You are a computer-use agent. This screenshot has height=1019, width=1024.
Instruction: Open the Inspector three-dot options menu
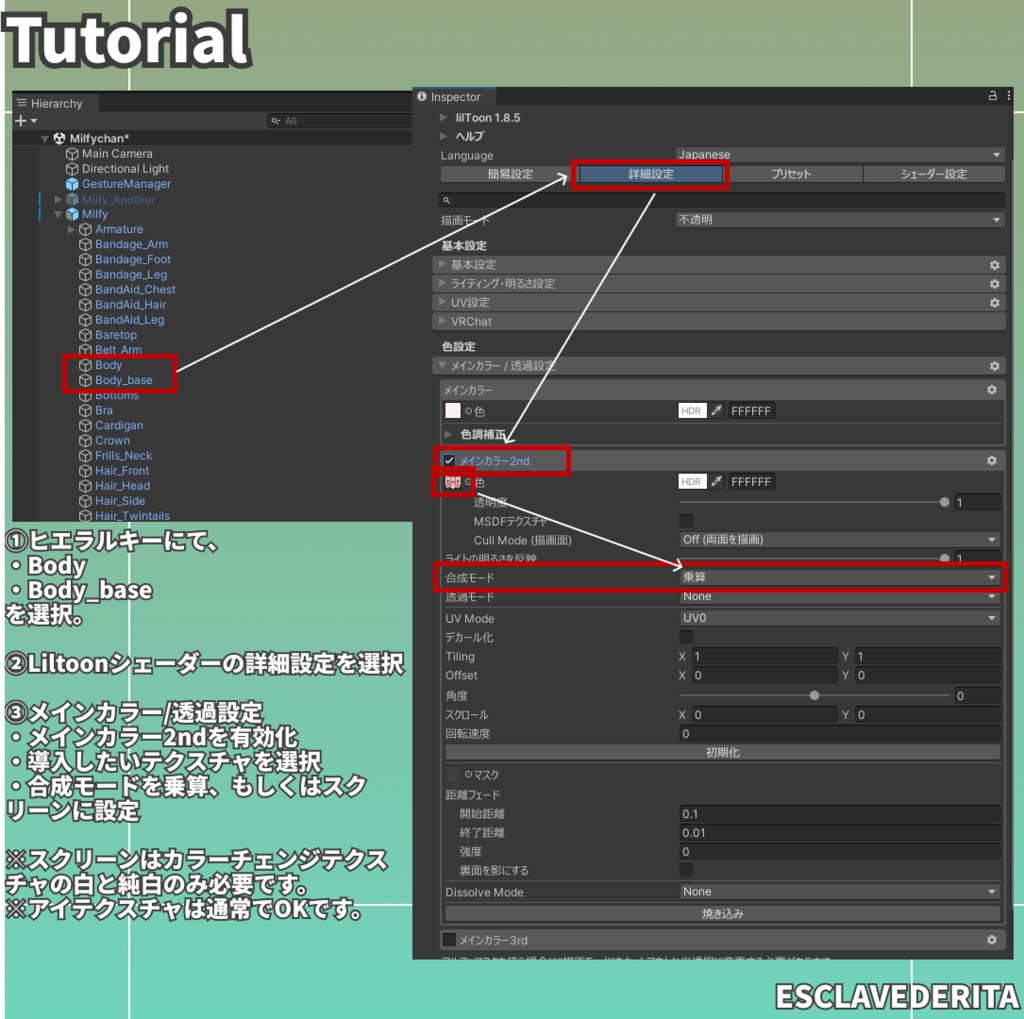[x=1009, y=95]
